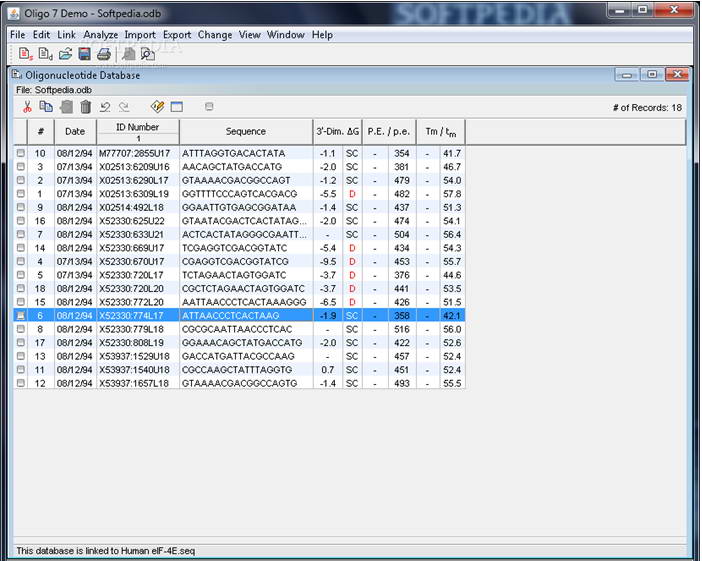
Task: Check the box for record 10
Action: 21,153
